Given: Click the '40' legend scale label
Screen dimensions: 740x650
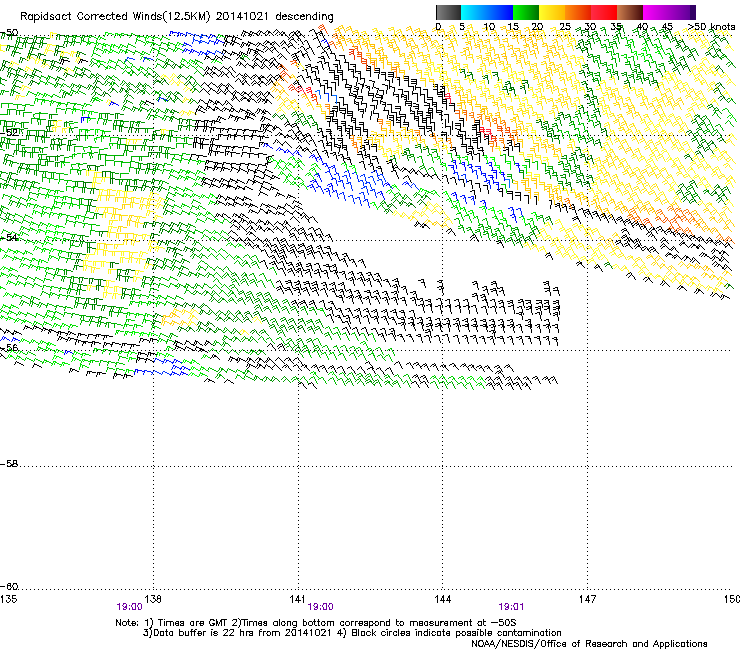Looking at the screenshot, I should (x=642, y=27).
